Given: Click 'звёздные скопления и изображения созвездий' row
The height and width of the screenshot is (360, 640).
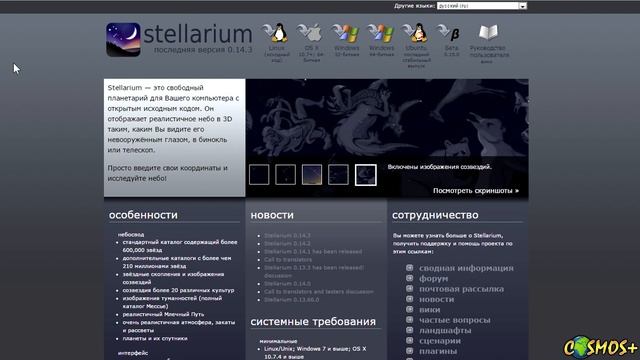Looking at the screenshot, I should coord(173,278).
